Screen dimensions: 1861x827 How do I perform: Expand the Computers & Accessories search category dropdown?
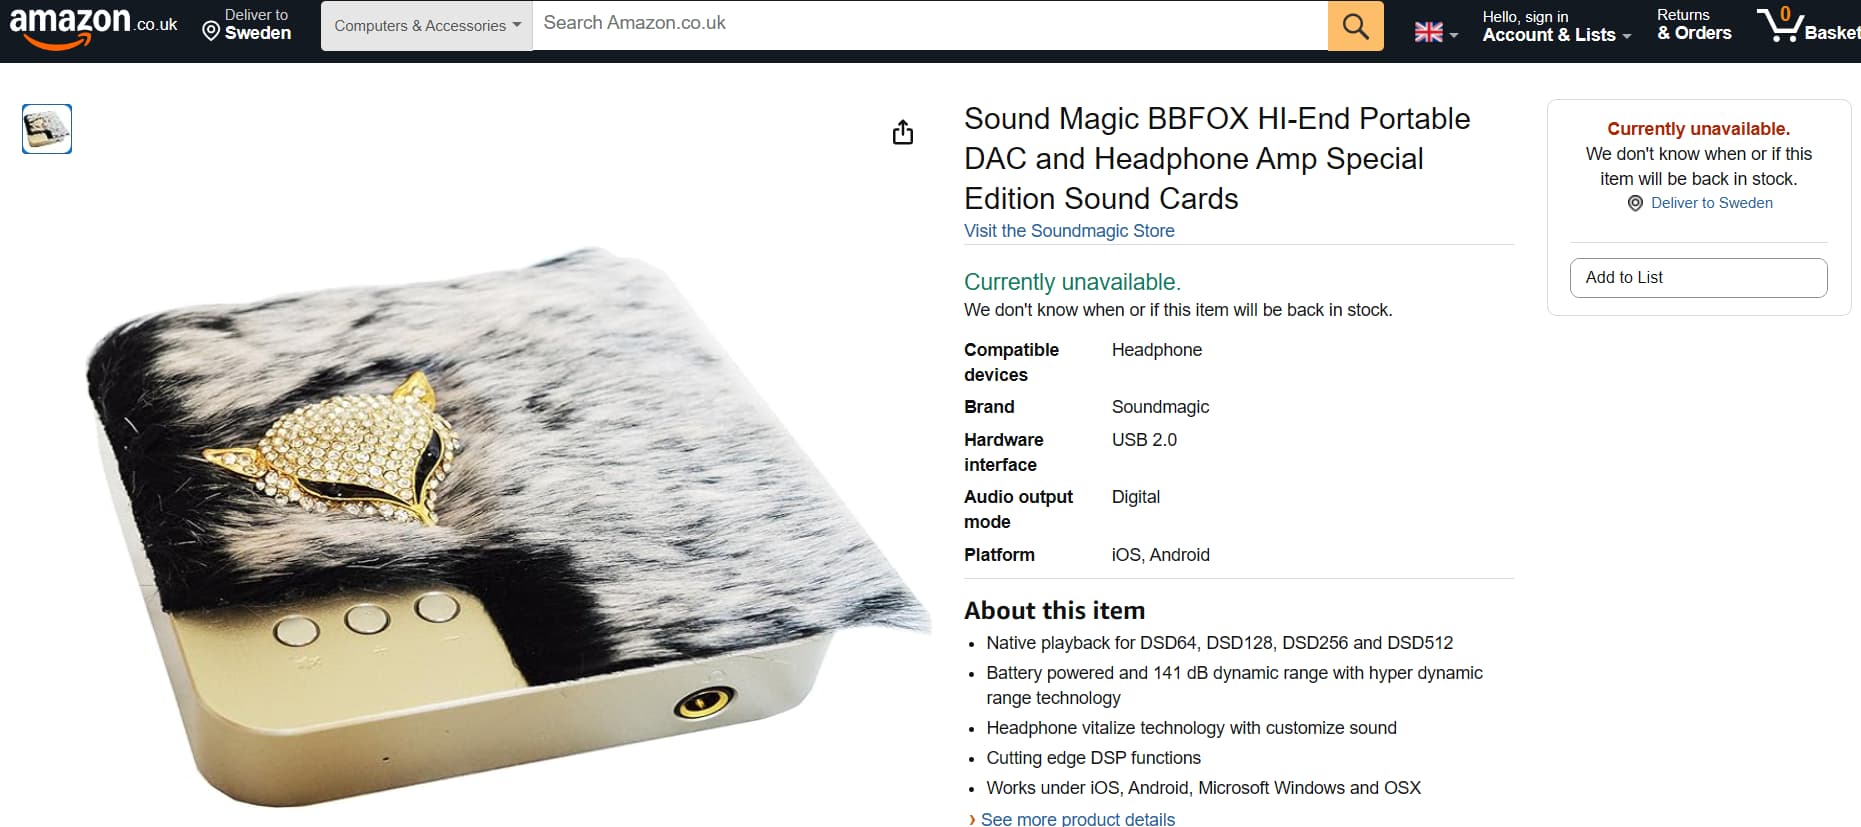click(427, 26)
